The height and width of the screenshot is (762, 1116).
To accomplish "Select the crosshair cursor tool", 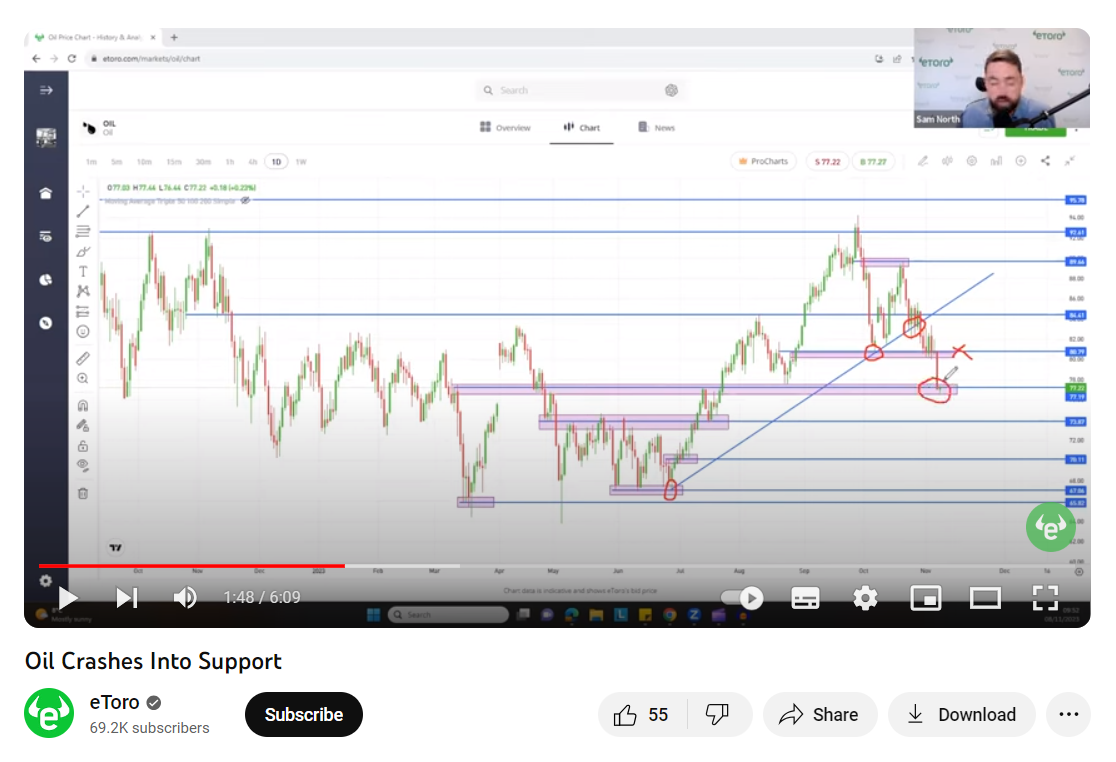I will coord(83,191).
